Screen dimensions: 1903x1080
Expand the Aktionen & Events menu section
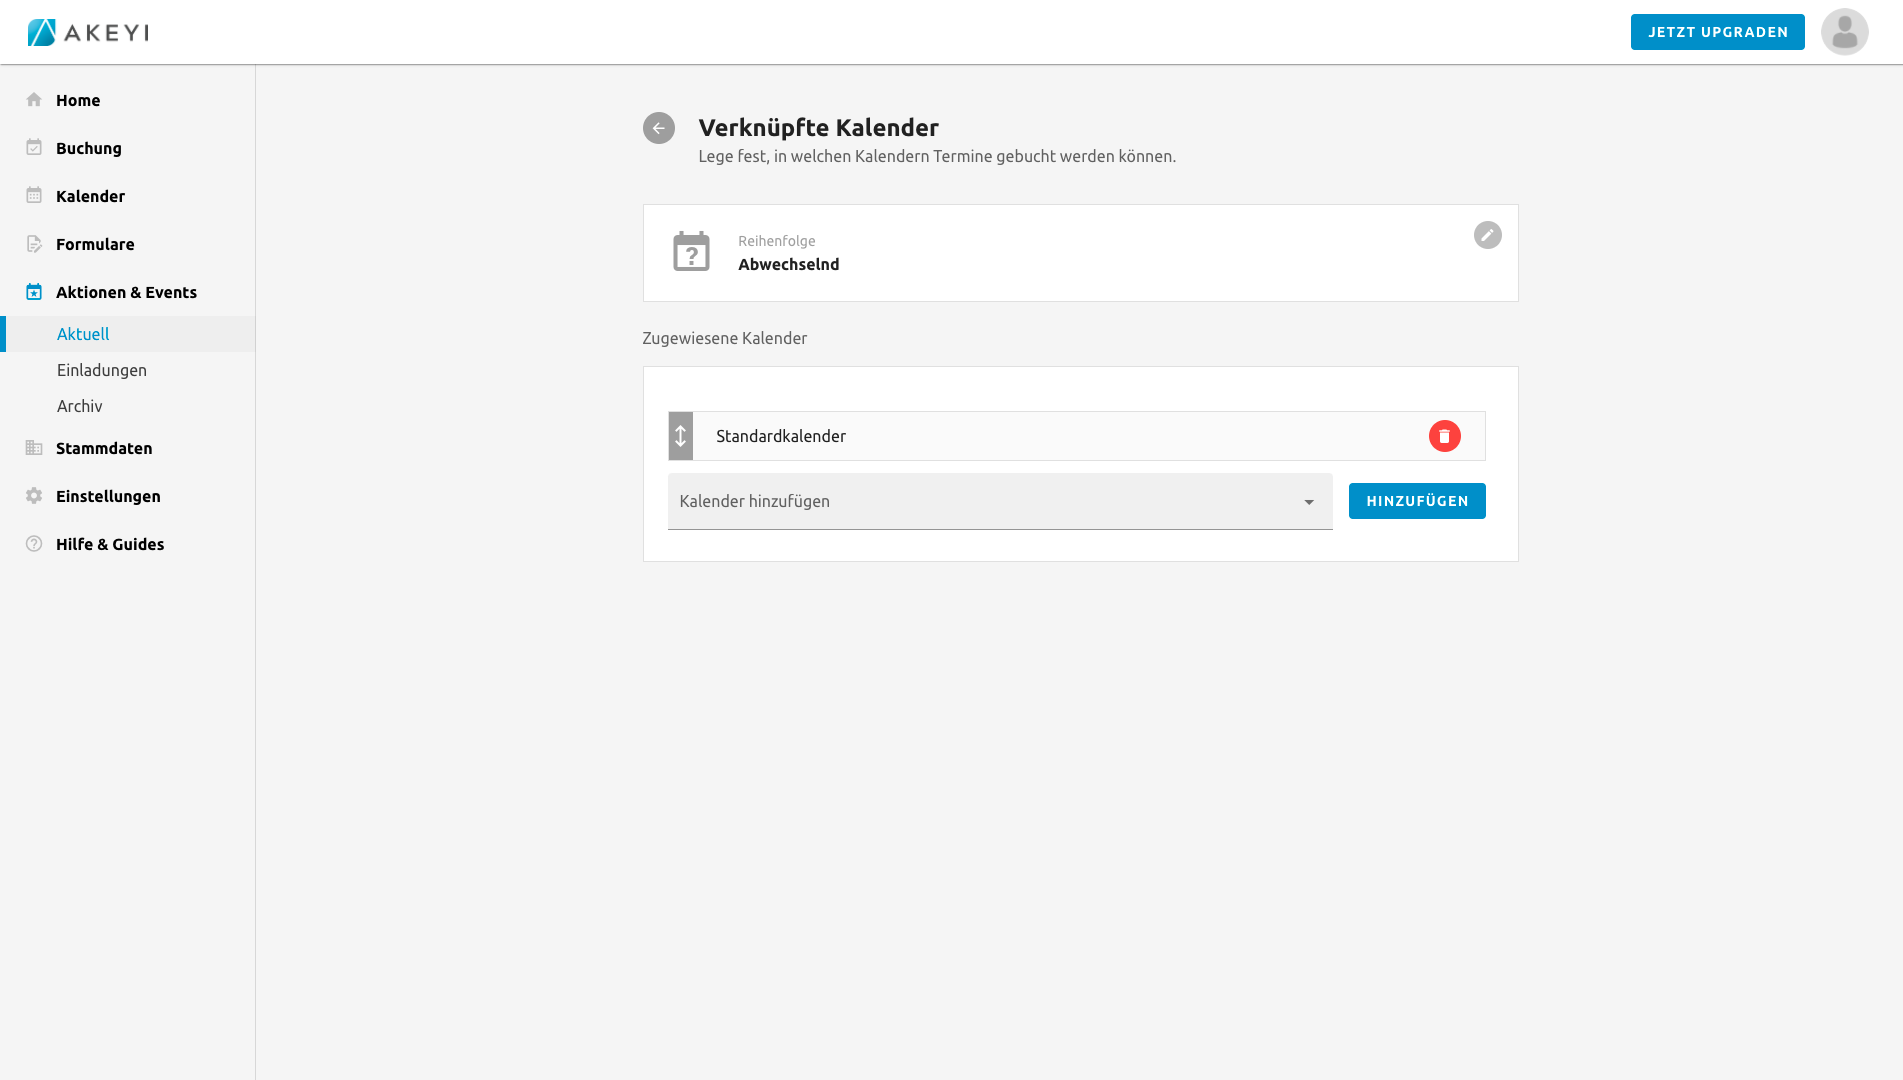(x=126, y=292)
